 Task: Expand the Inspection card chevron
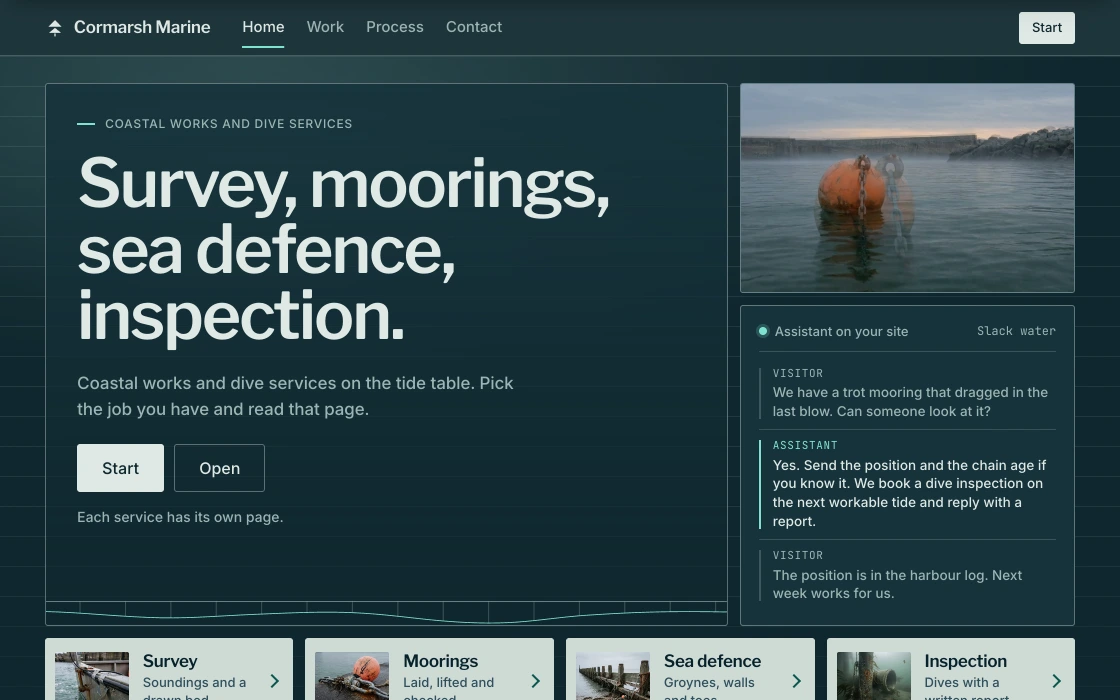point(1056,681)
